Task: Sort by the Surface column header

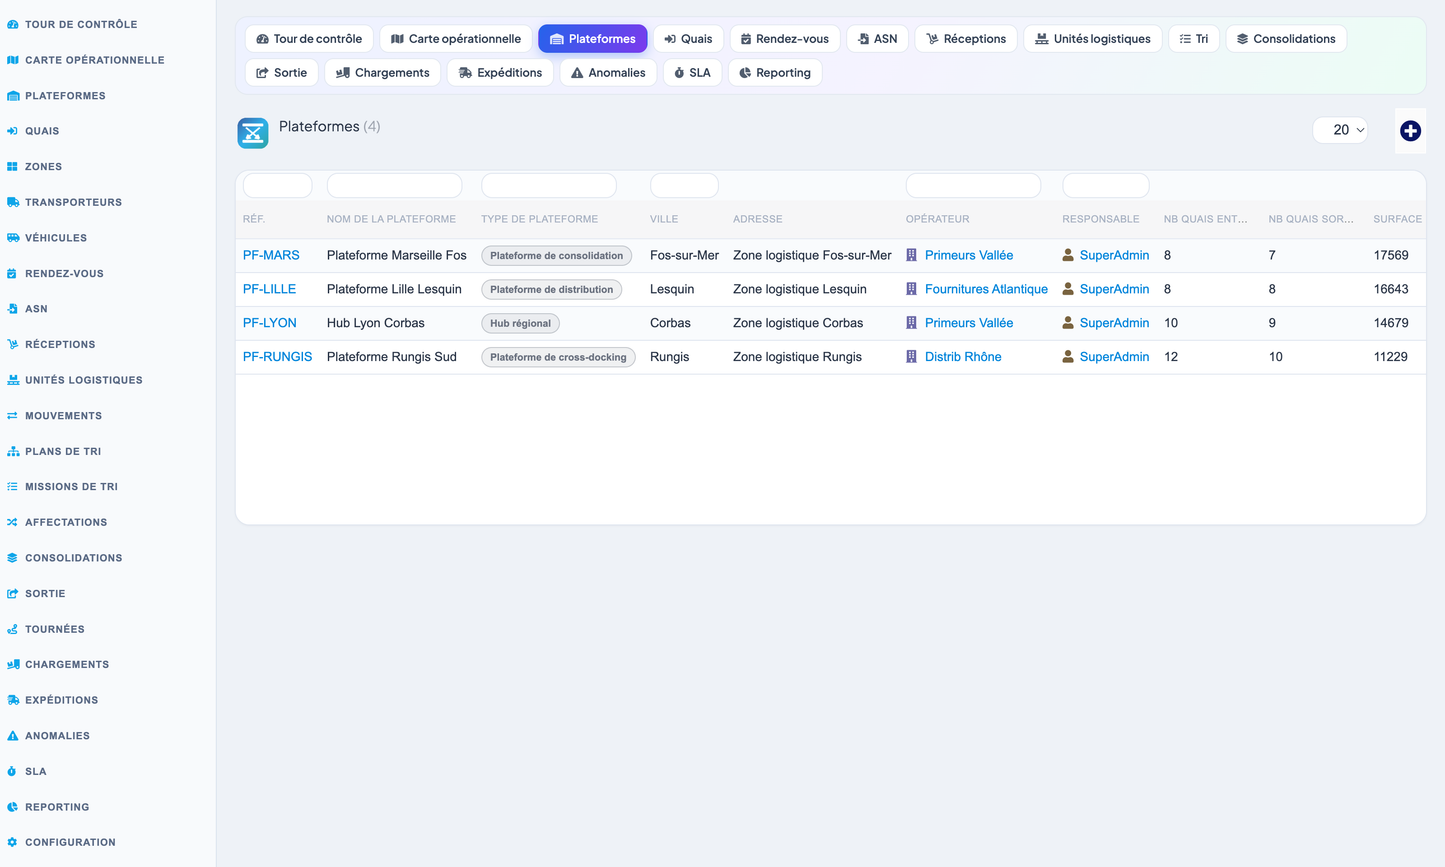Action: point(1397,219)
